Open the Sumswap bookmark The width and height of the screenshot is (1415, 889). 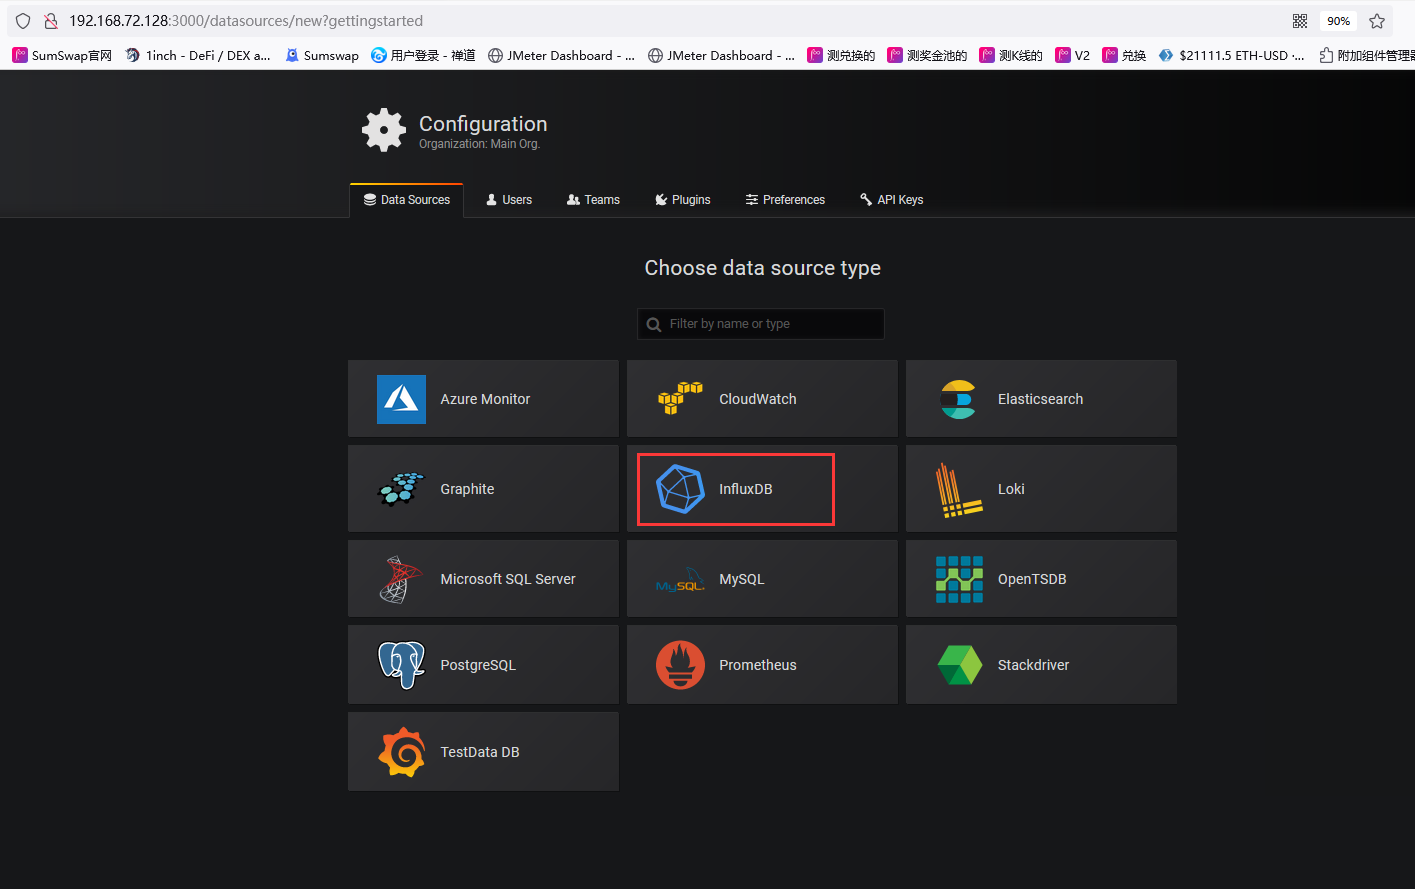[x=322, y=56]
